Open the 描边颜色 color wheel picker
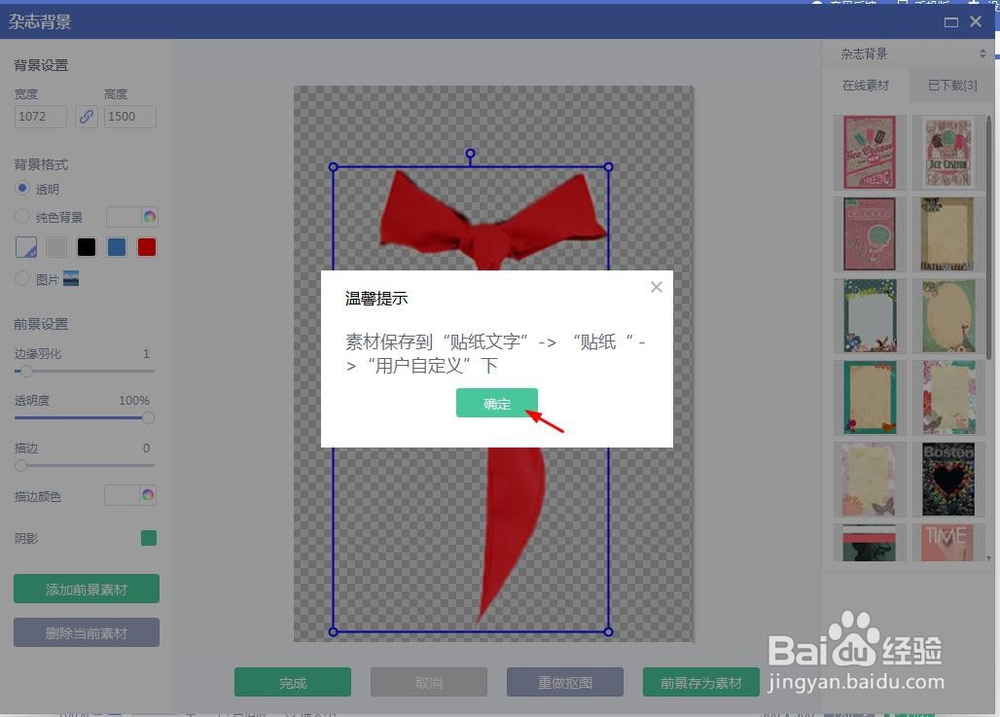 click(x=148, y=495)
